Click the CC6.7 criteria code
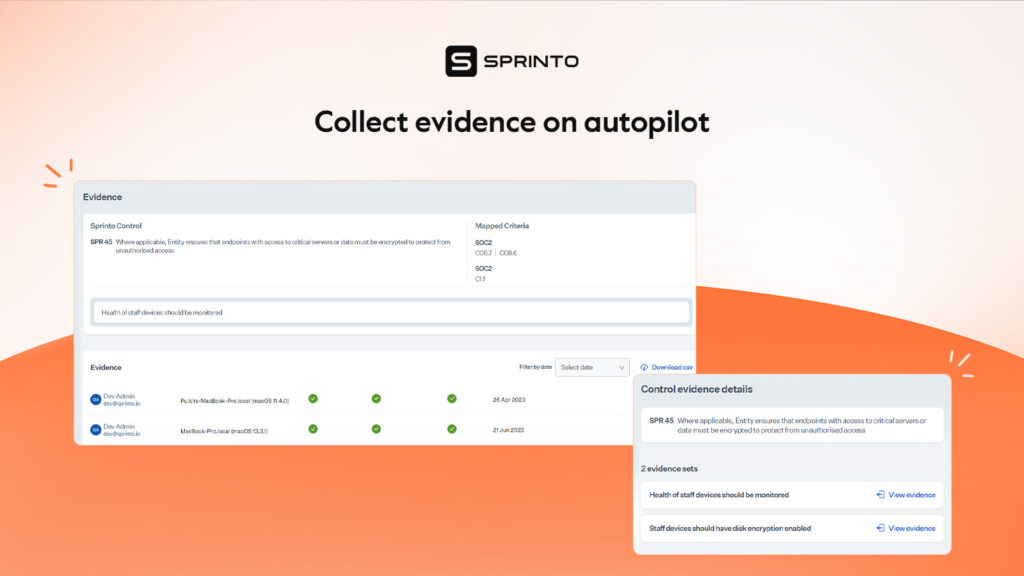The height and width of the screenshot is (576, 1024). 483,253
